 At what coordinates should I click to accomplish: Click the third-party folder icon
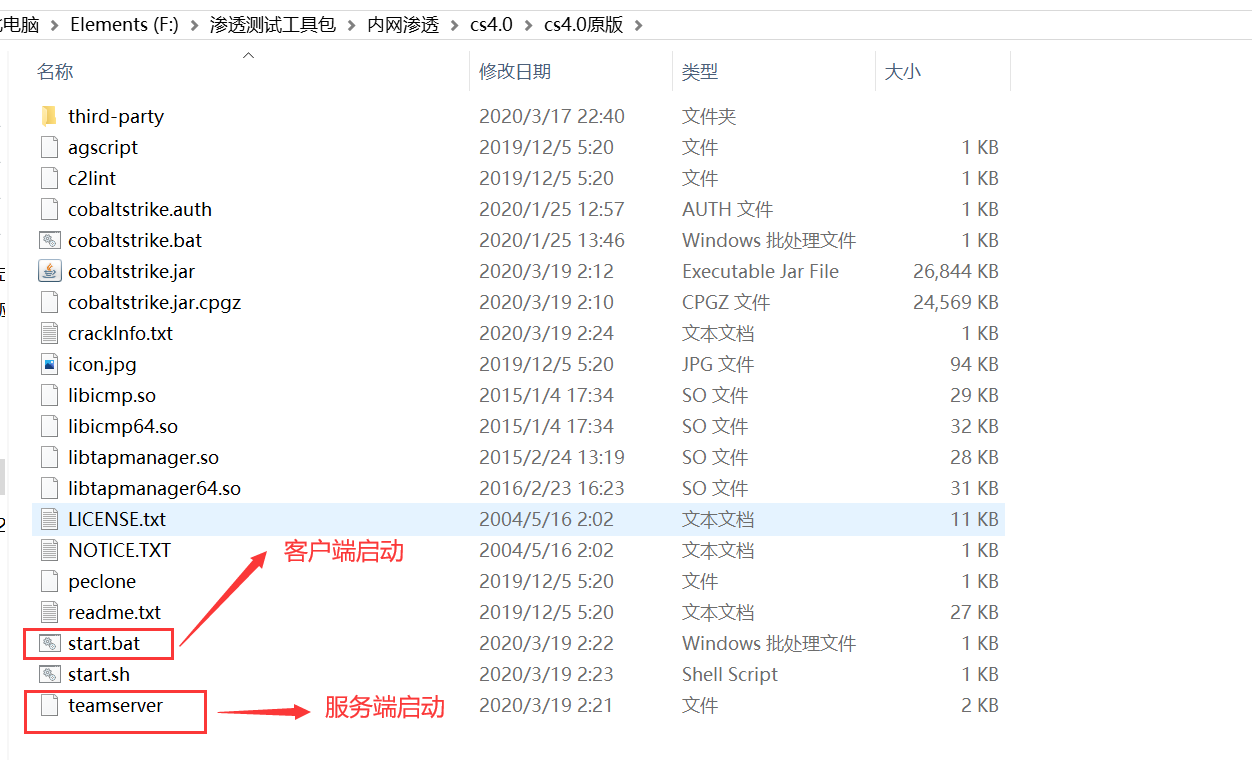pos(50,116)
